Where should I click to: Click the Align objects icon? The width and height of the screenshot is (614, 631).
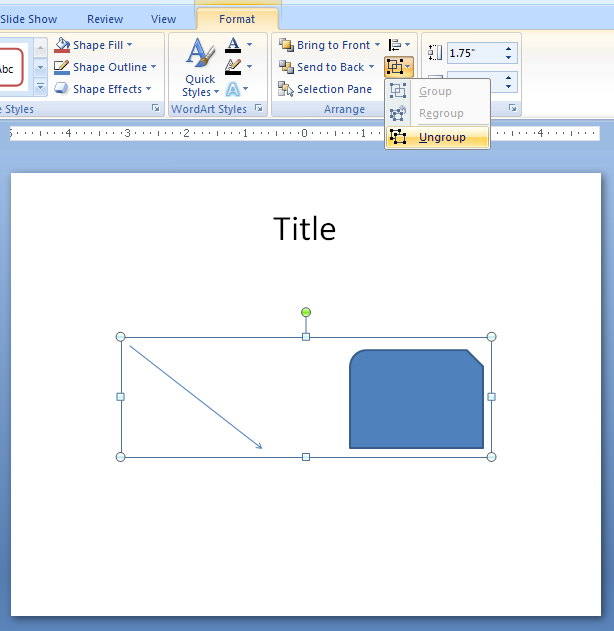tap(394, 45)
